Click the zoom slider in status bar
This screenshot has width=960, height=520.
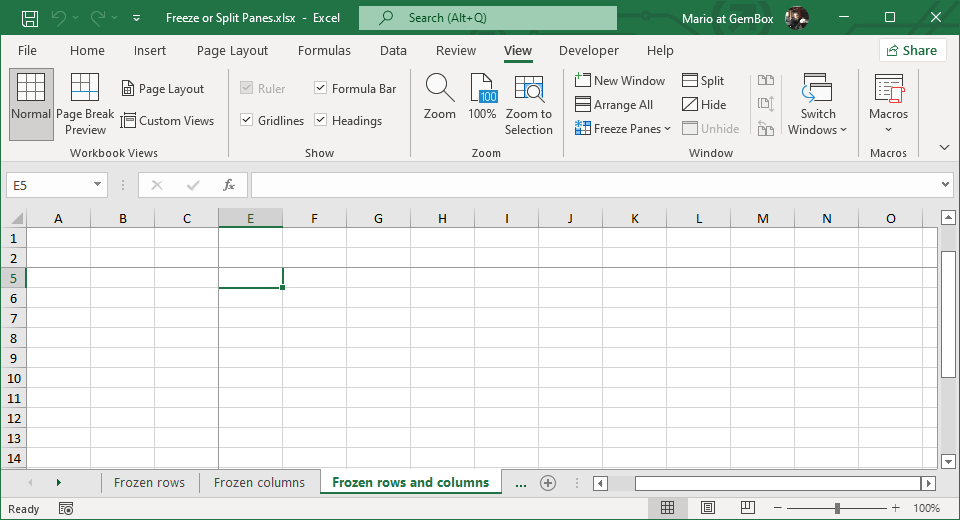click(837, 508)
